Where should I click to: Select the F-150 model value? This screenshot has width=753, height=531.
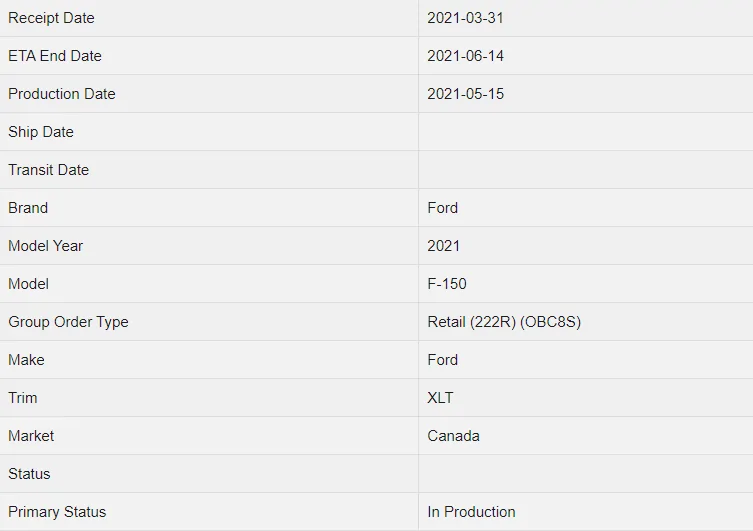(447, 284)
